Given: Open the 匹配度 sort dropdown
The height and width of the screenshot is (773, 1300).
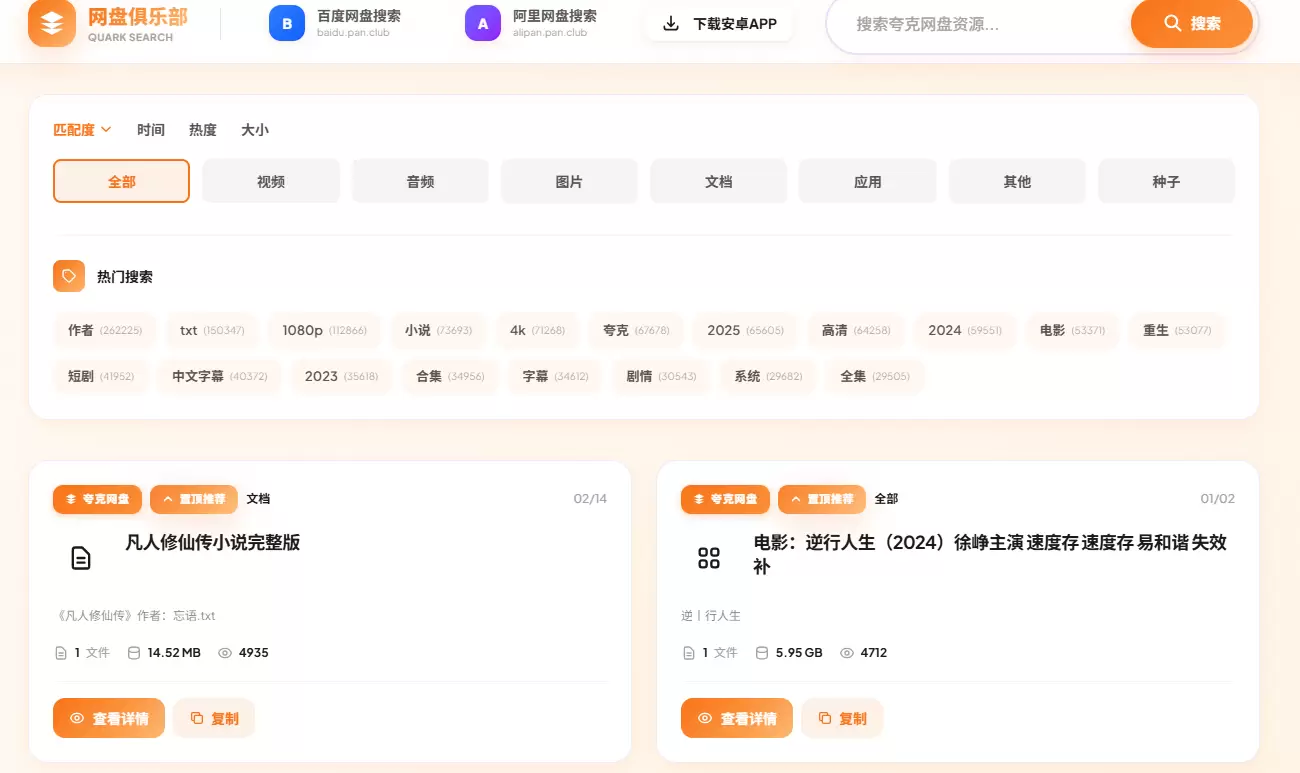Looking at the screenshot, I should 82,129.
